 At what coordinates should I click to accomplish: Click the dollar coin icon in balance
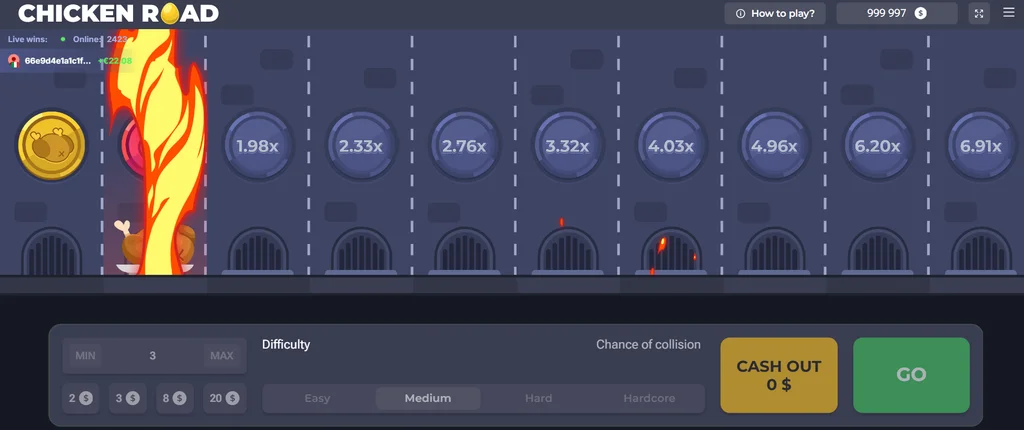[920, 13]
